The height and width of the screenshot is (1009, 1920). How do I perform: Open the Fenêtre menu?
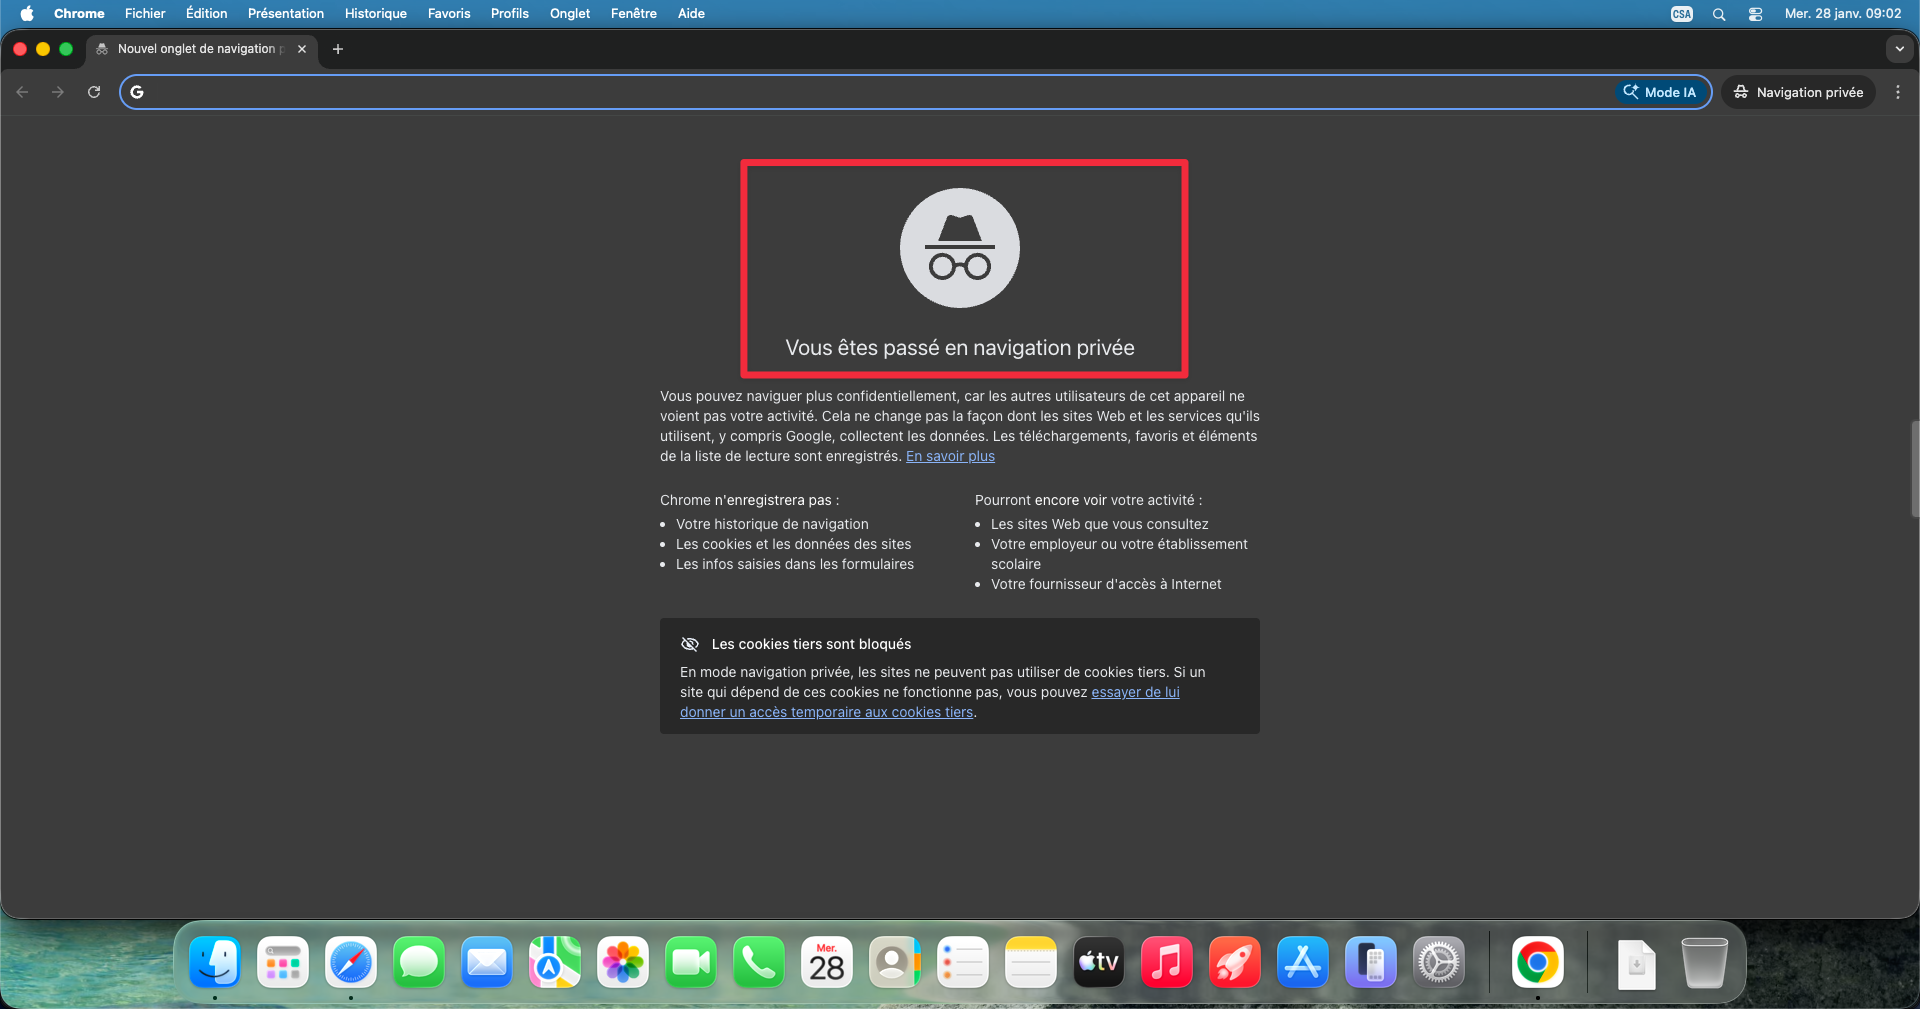point(634,13)
